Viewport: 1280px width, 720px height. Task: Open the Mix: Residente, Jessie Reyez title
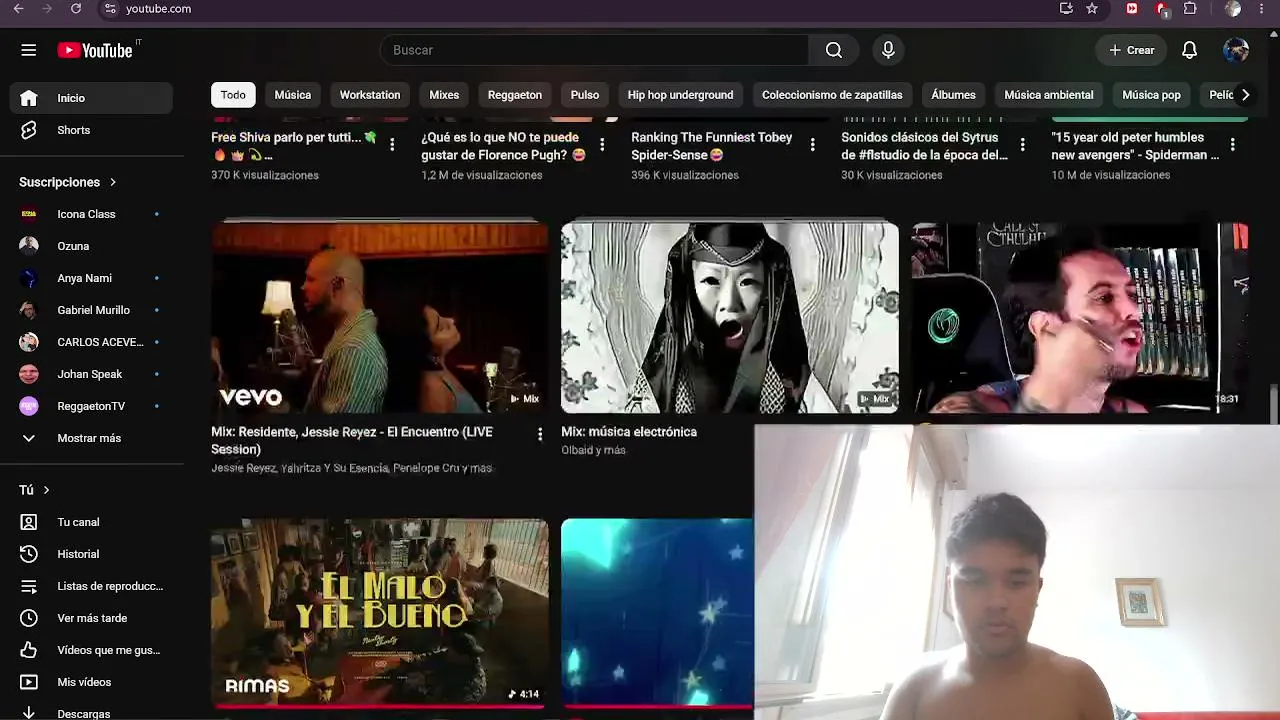(x=352, y=440)
